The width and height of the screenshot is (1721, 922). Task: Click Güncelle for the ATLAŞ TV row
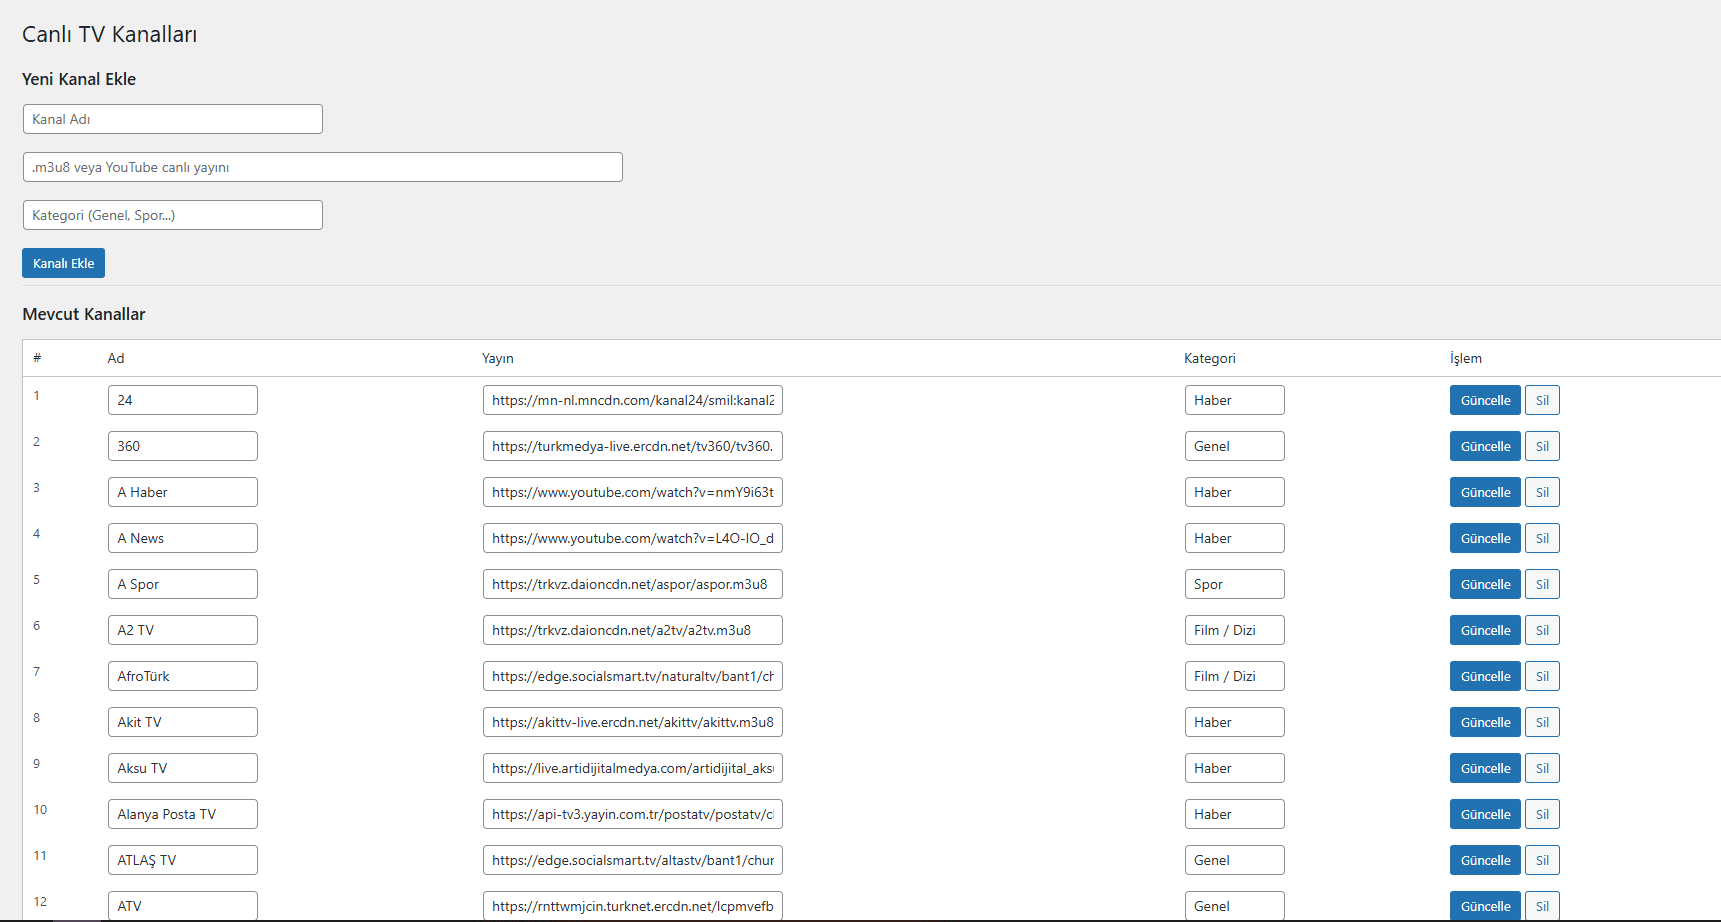pos(1484,860)
